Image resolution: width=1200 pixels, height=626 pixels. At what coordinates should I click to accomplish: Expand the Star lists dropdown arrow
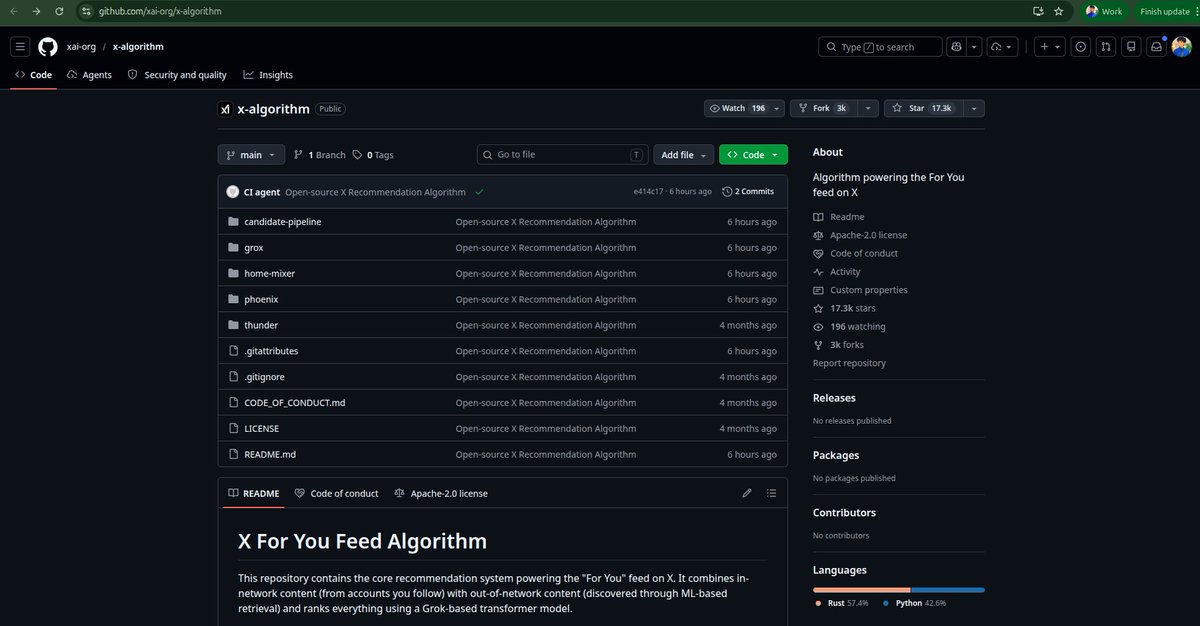pyautogui.click(x=974, y=108)
